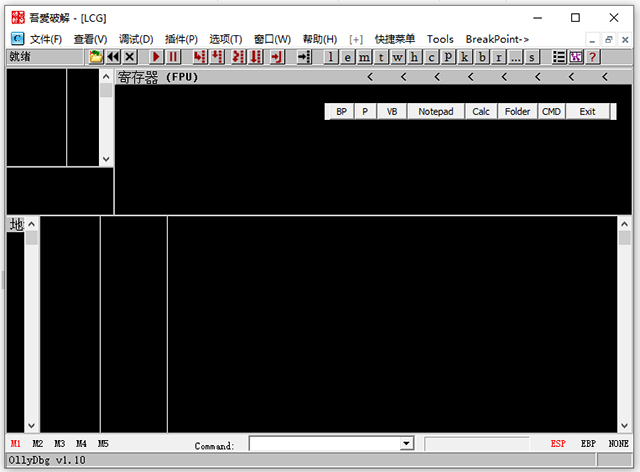Open the 快捷菜单 shortcut menu
Screen dimensions: 640x472
(x=395, y=39)
